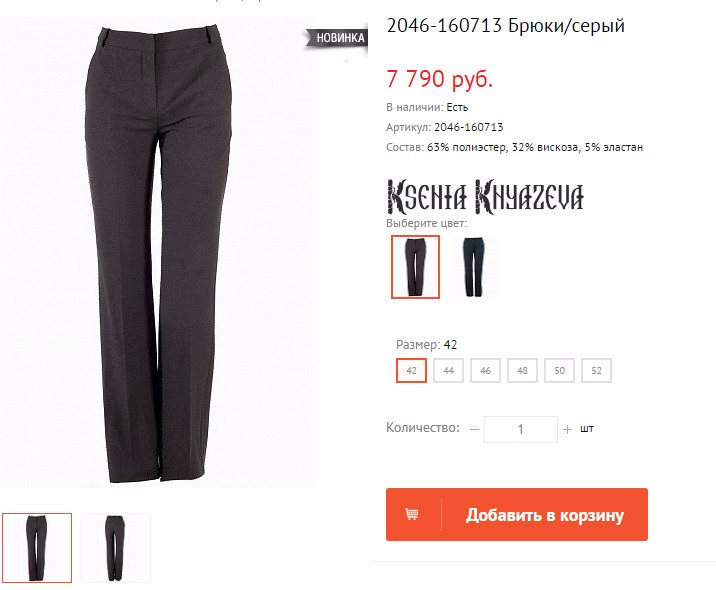
Task: Select size 46
Action: tap(485, 370)
